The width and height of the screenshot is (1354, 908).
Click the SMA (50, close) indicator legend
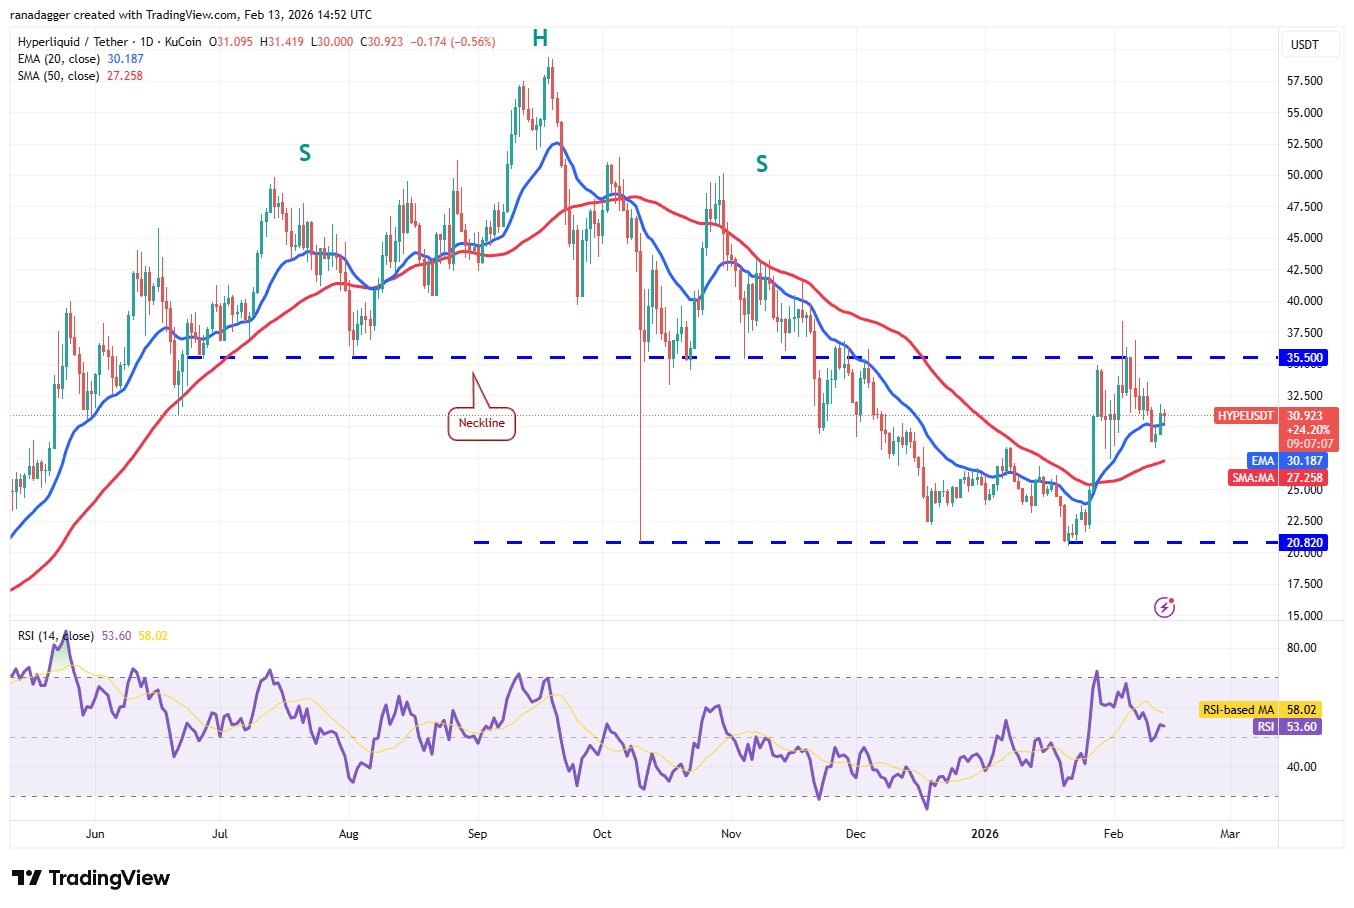(x=59, y=76)
